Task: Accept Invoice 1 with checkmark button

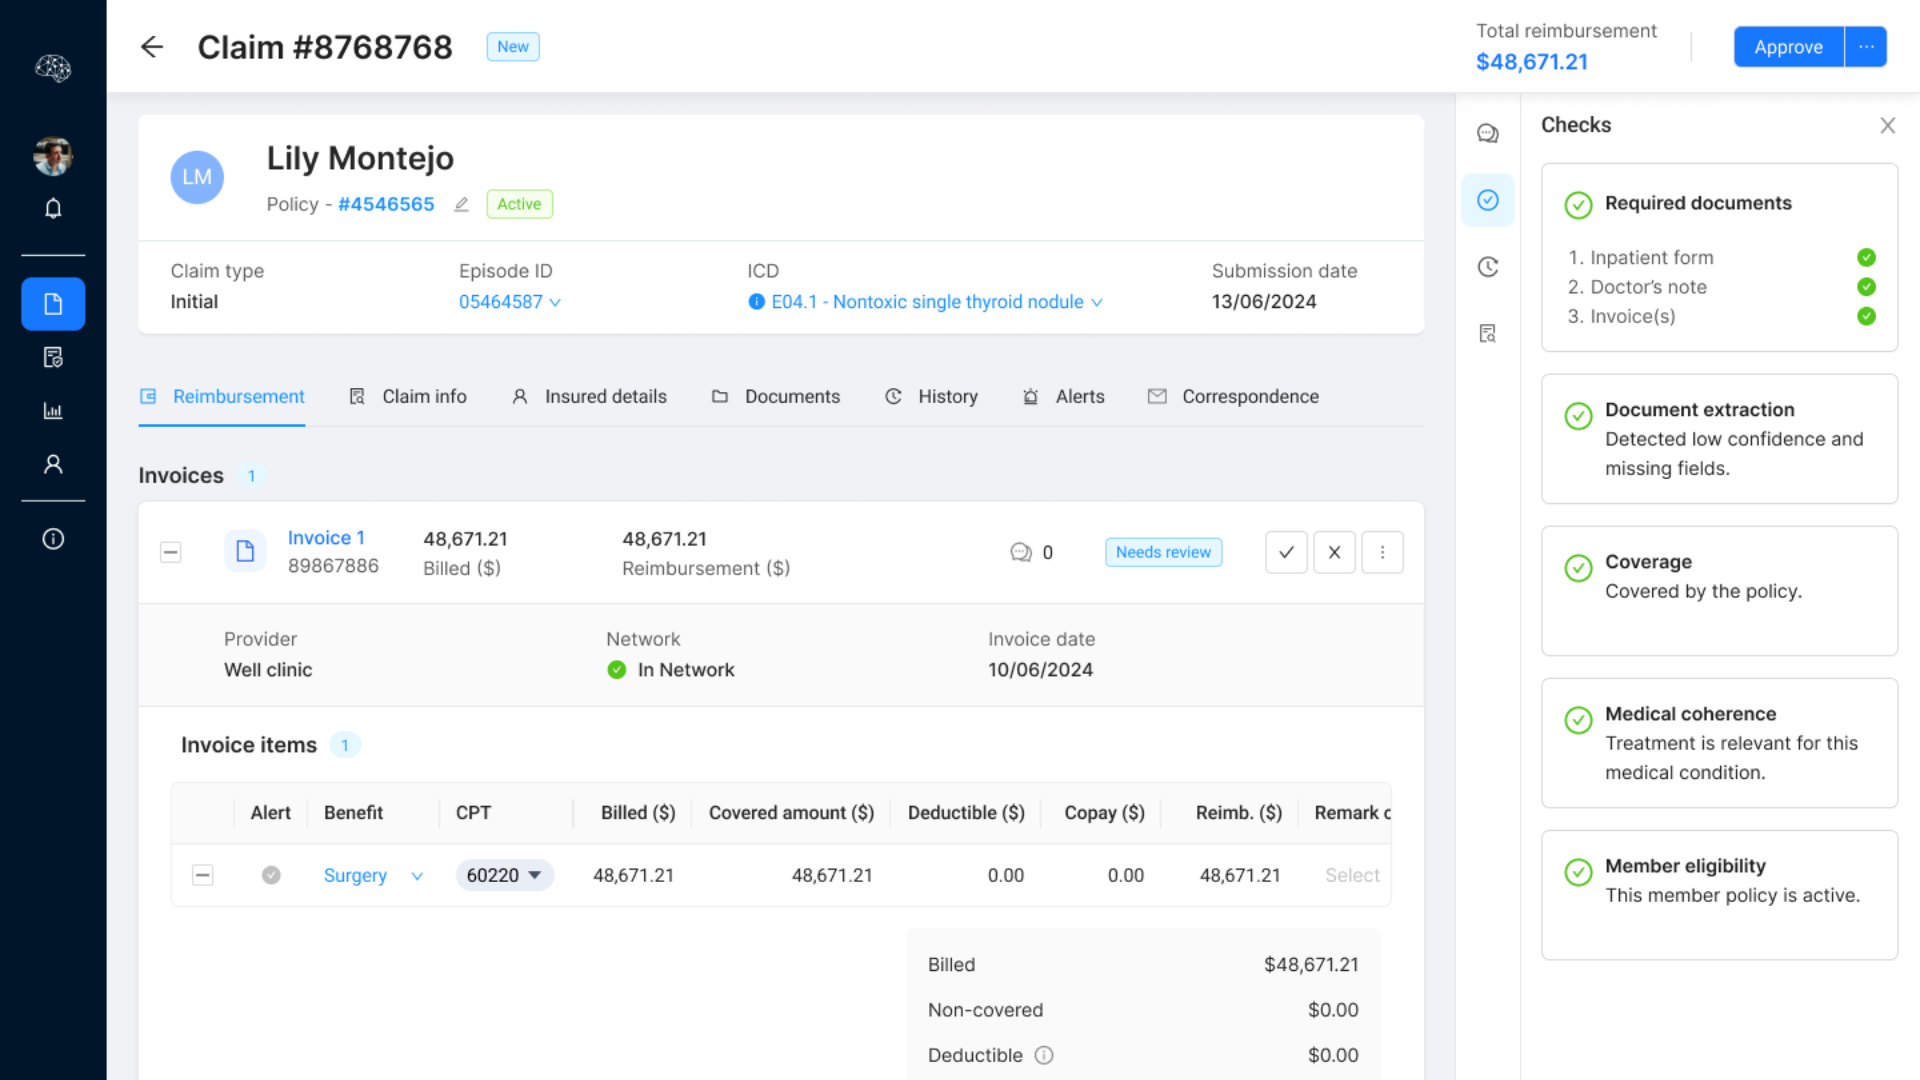Action: pyautogui.click(x=1286, y=552)
